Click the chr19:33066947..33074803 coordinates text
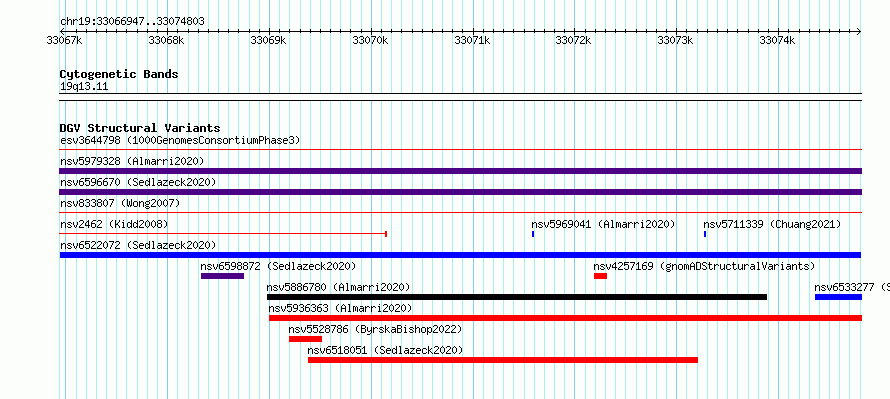The image size is (890, 399). click(x=132, y=22)
